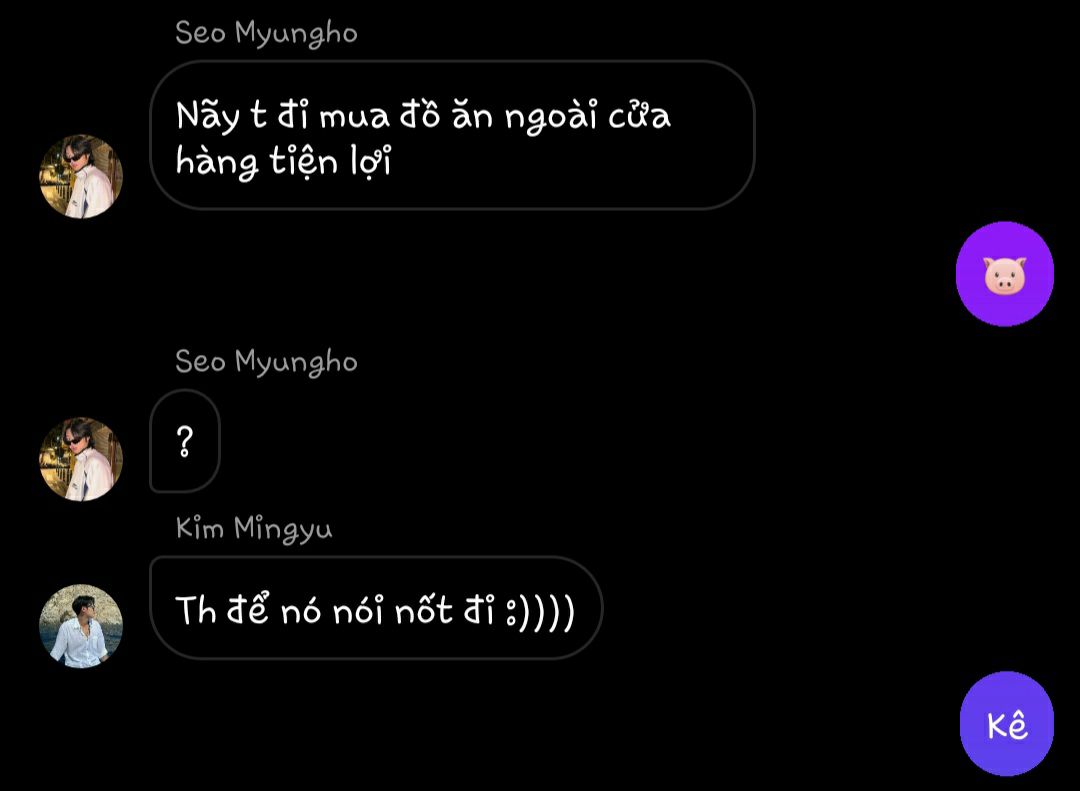Screen dimensions: 1080x791
Task: Select the "Th để nó nói nốt đi" message
Action: point(376,608)
